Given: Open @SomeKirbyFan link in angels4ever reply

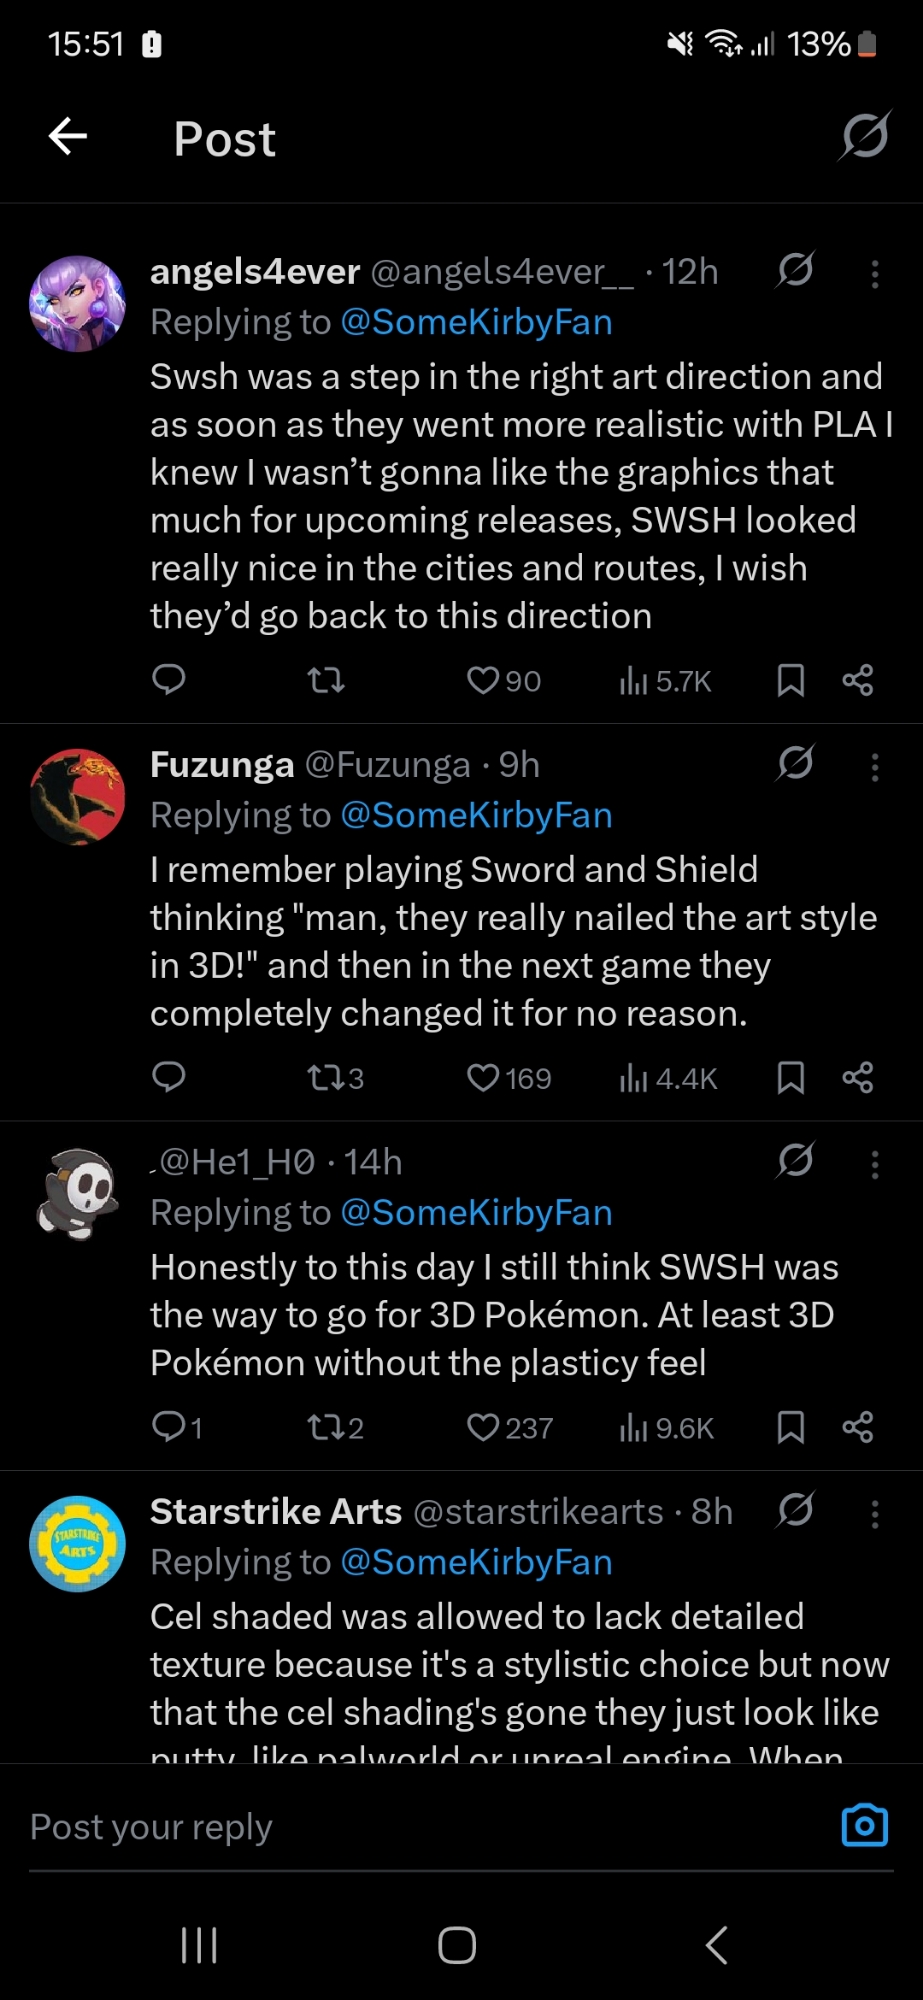Looking at the screenshot, I should [476, 322].
